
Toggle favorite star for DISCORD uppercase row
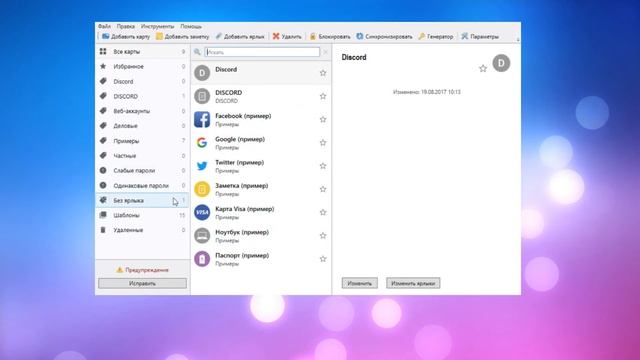click(323, 96)
